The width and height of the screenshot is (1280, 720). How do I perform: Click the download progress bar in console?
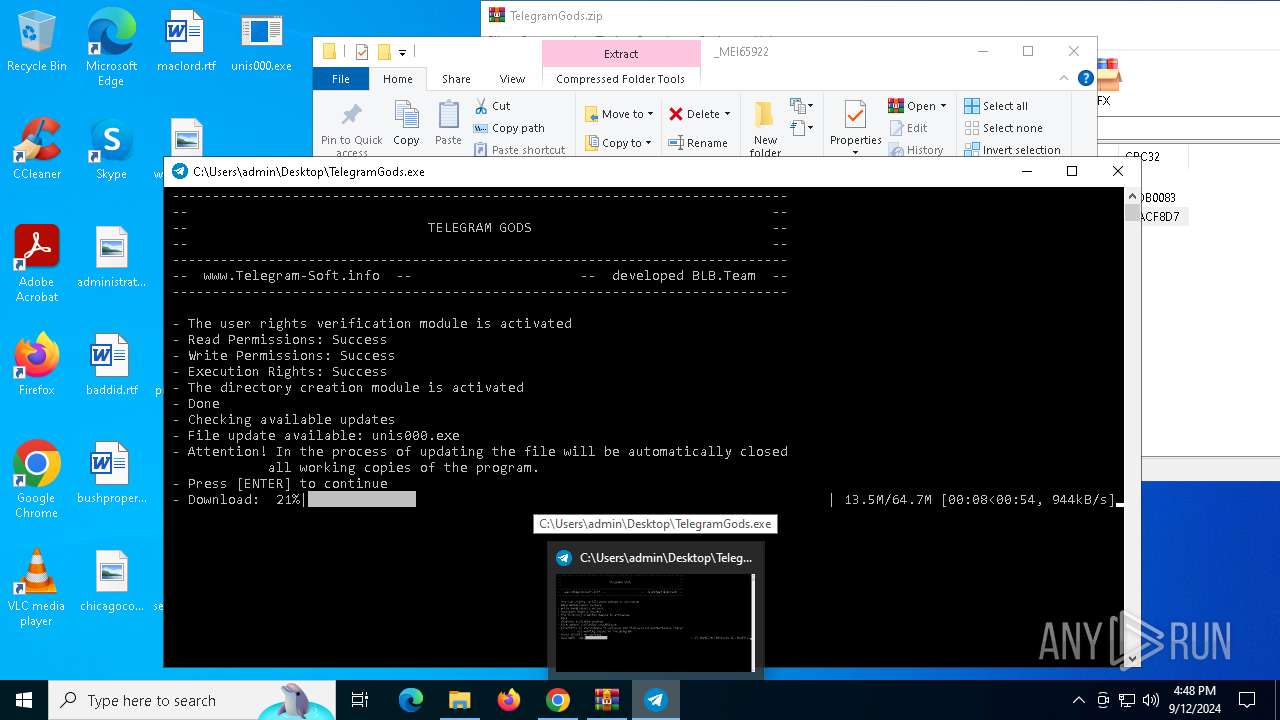[569, 499]
